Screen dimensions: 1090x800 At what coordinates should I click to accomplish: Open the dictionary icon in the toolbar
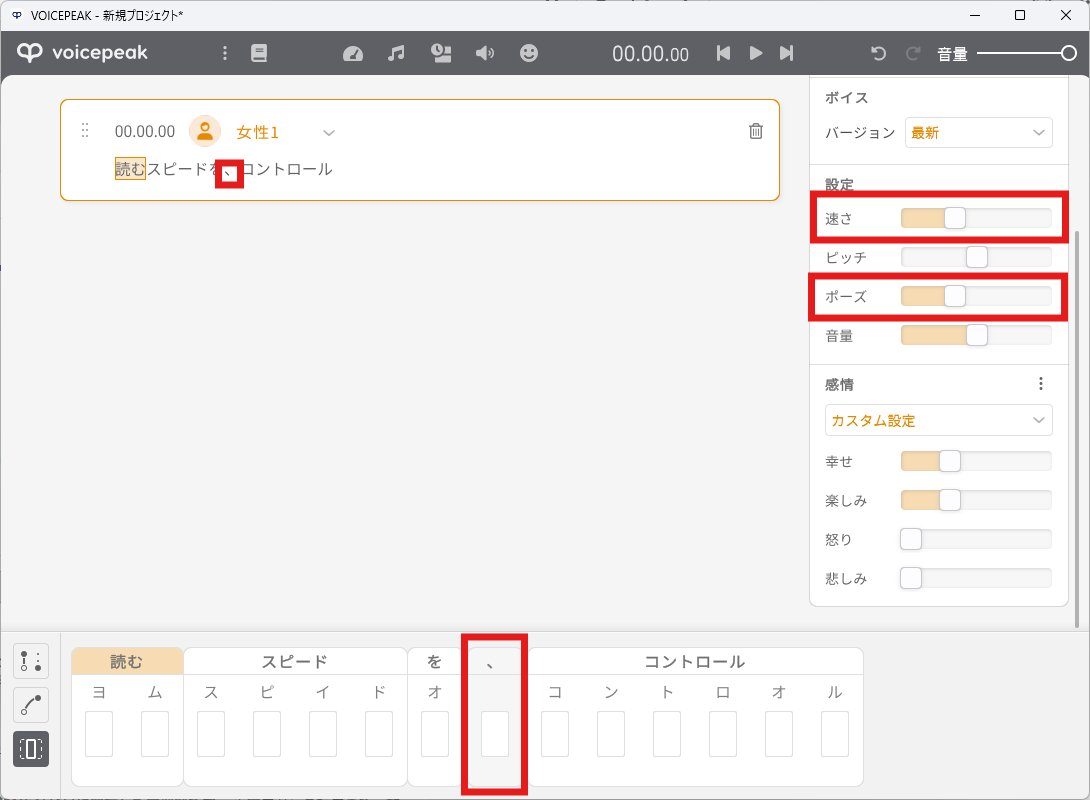pyautogui.click(x=259, y=54)
